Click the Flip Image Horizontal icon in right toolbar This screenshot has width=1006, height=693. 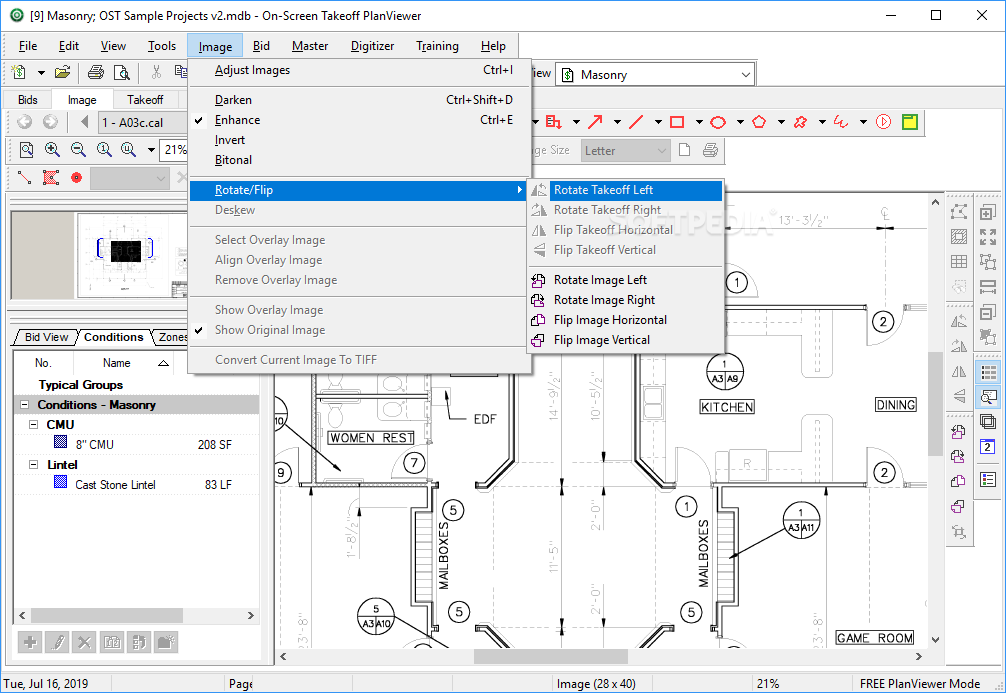point(959,481)
